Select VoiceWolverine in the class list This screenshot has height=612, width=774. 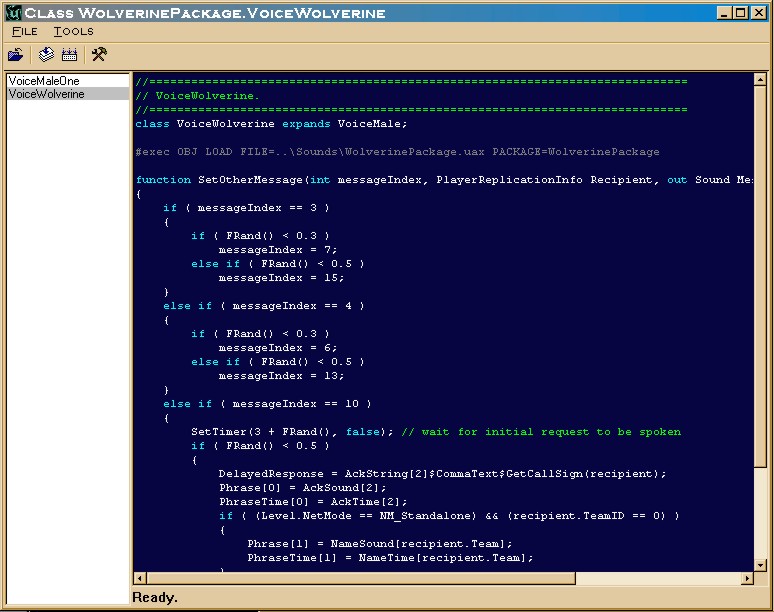point(68,94)
